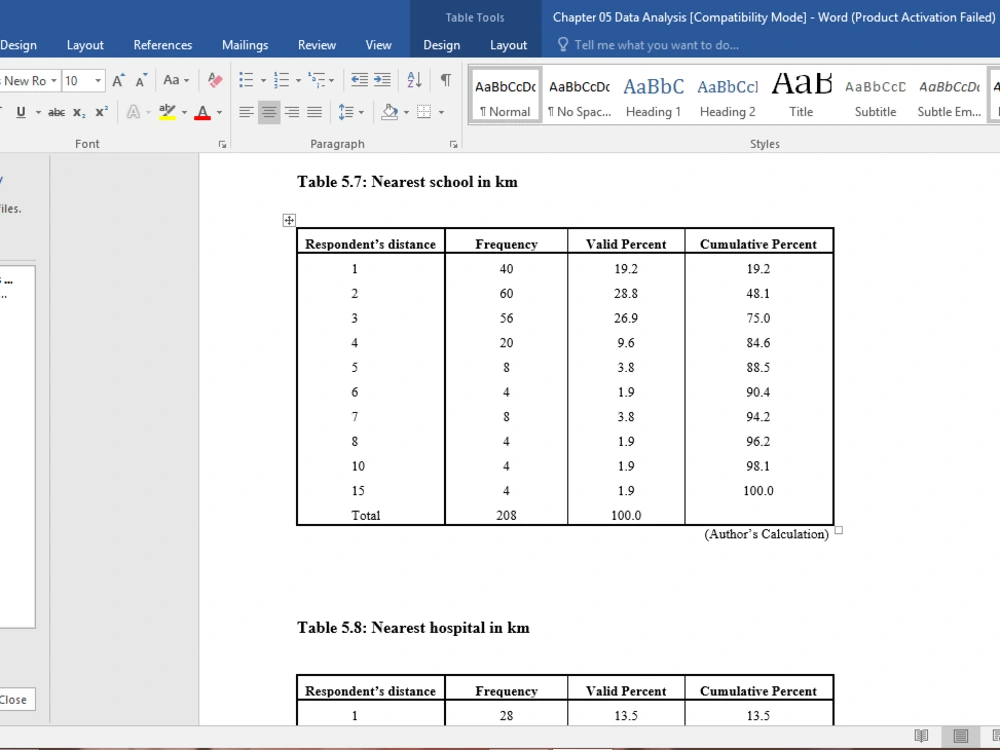Click Table 5.7 Nearest school heading
The image size is (1000, 750).
(x=408, y=182)
